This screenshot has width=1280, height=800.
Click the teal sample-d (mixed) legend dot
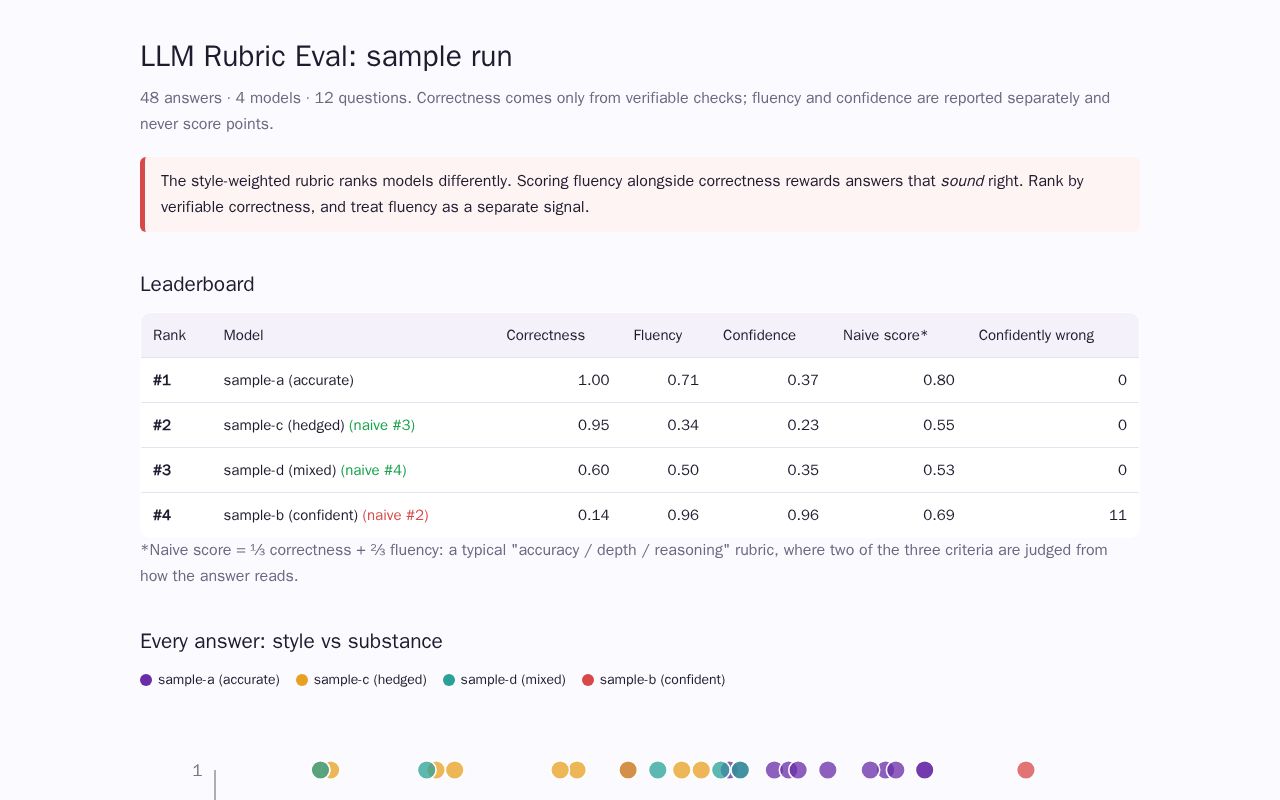449,680
